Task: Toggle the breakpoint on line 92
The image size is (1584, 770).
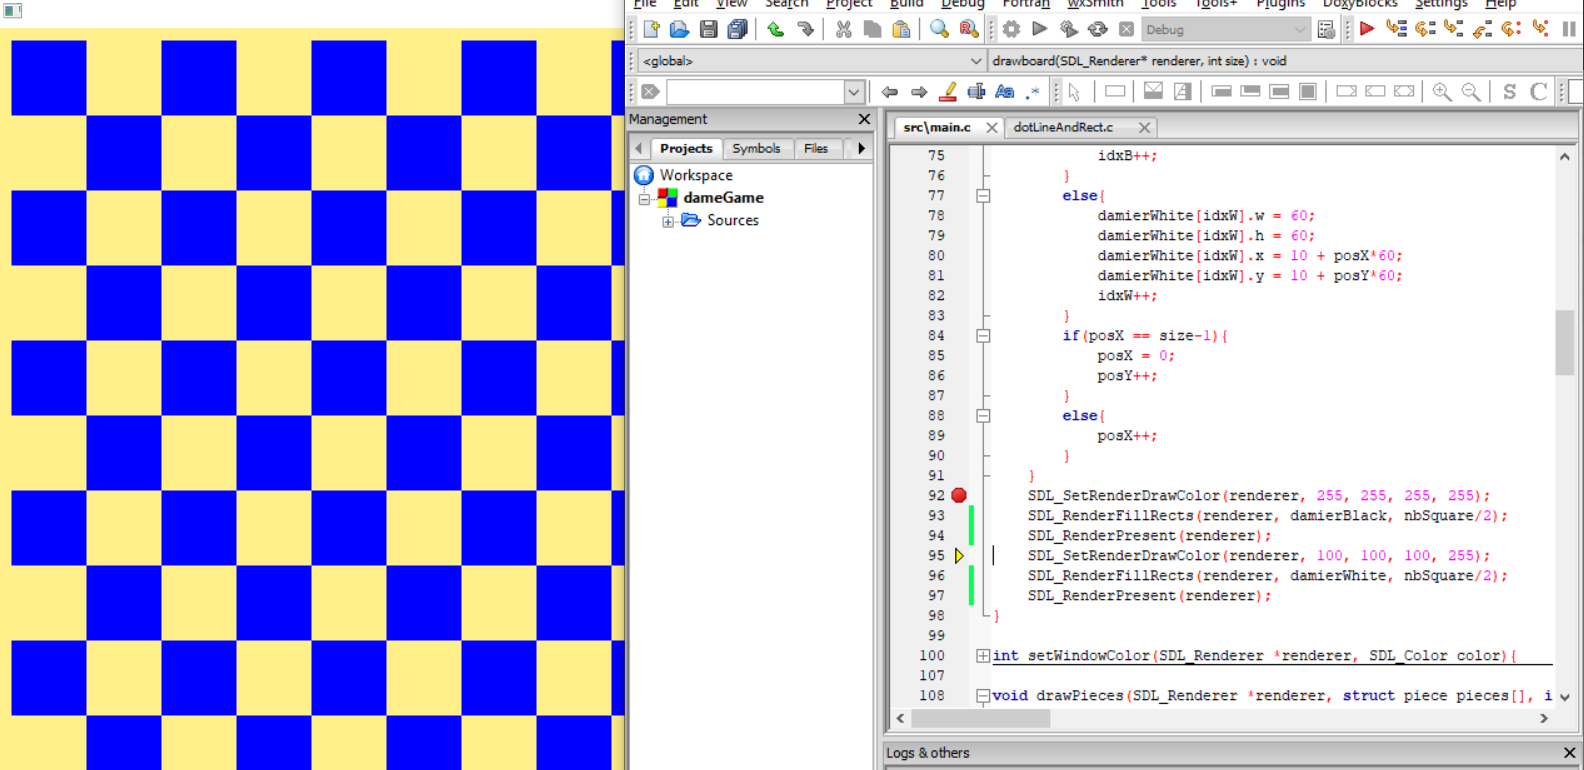Action: click(x=959, y=495)
